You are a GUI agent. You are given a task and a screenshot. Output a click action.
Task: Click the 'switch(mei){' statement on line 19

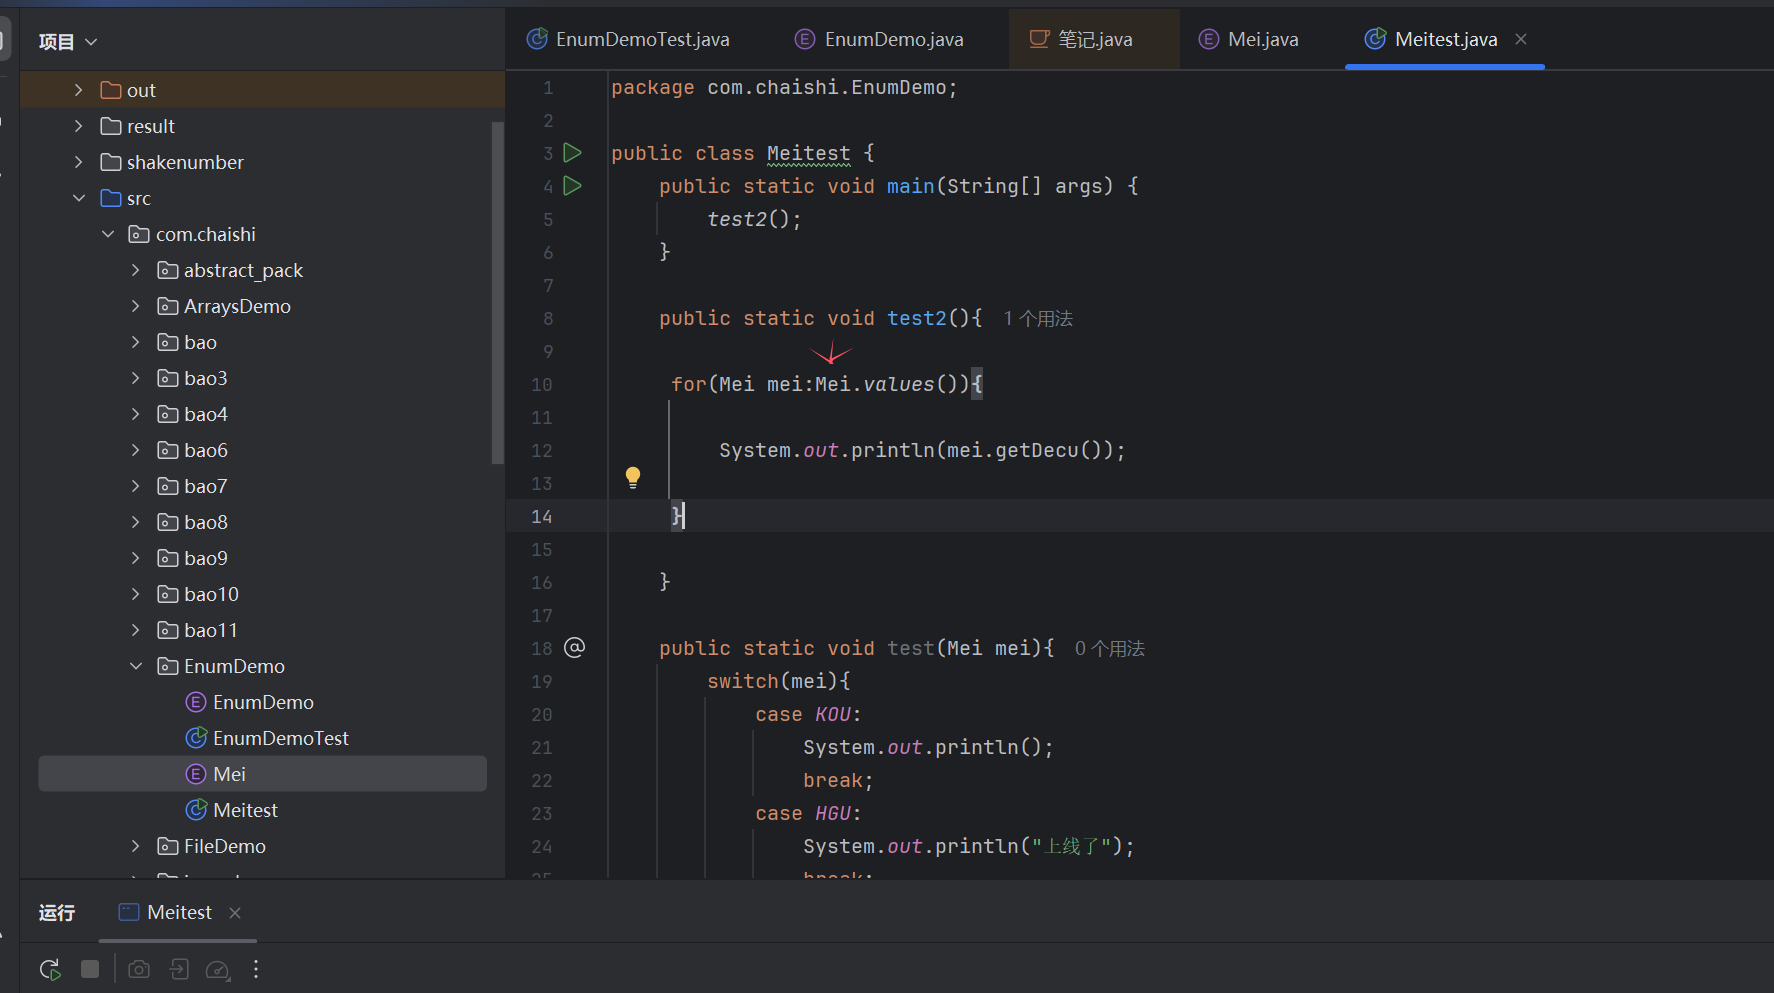tap(778, 681)
